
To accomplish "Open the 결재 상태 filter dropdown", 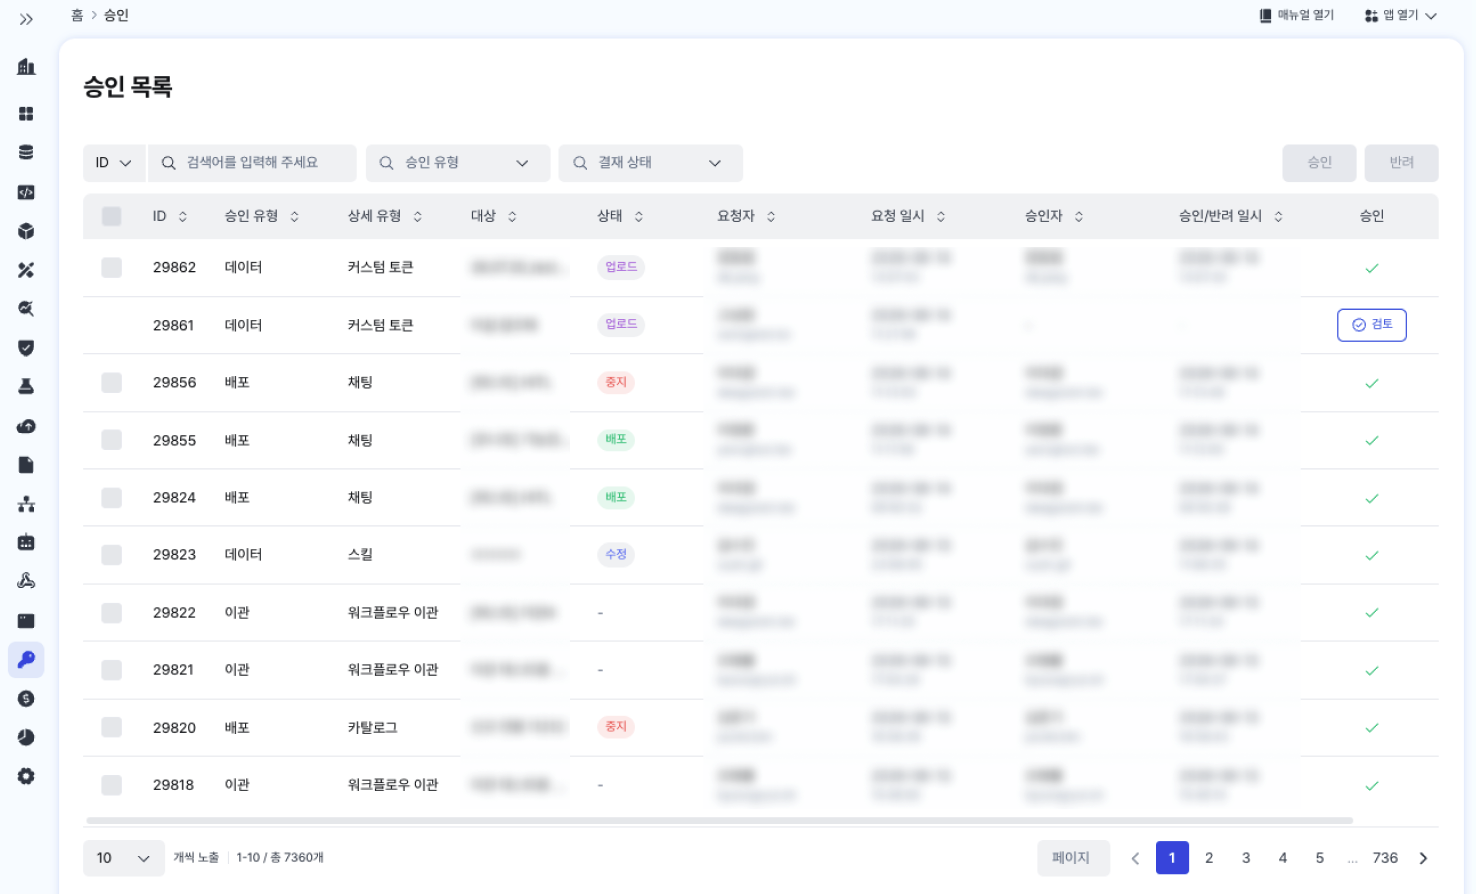I will pyautogui.click(x=651, y=163).
